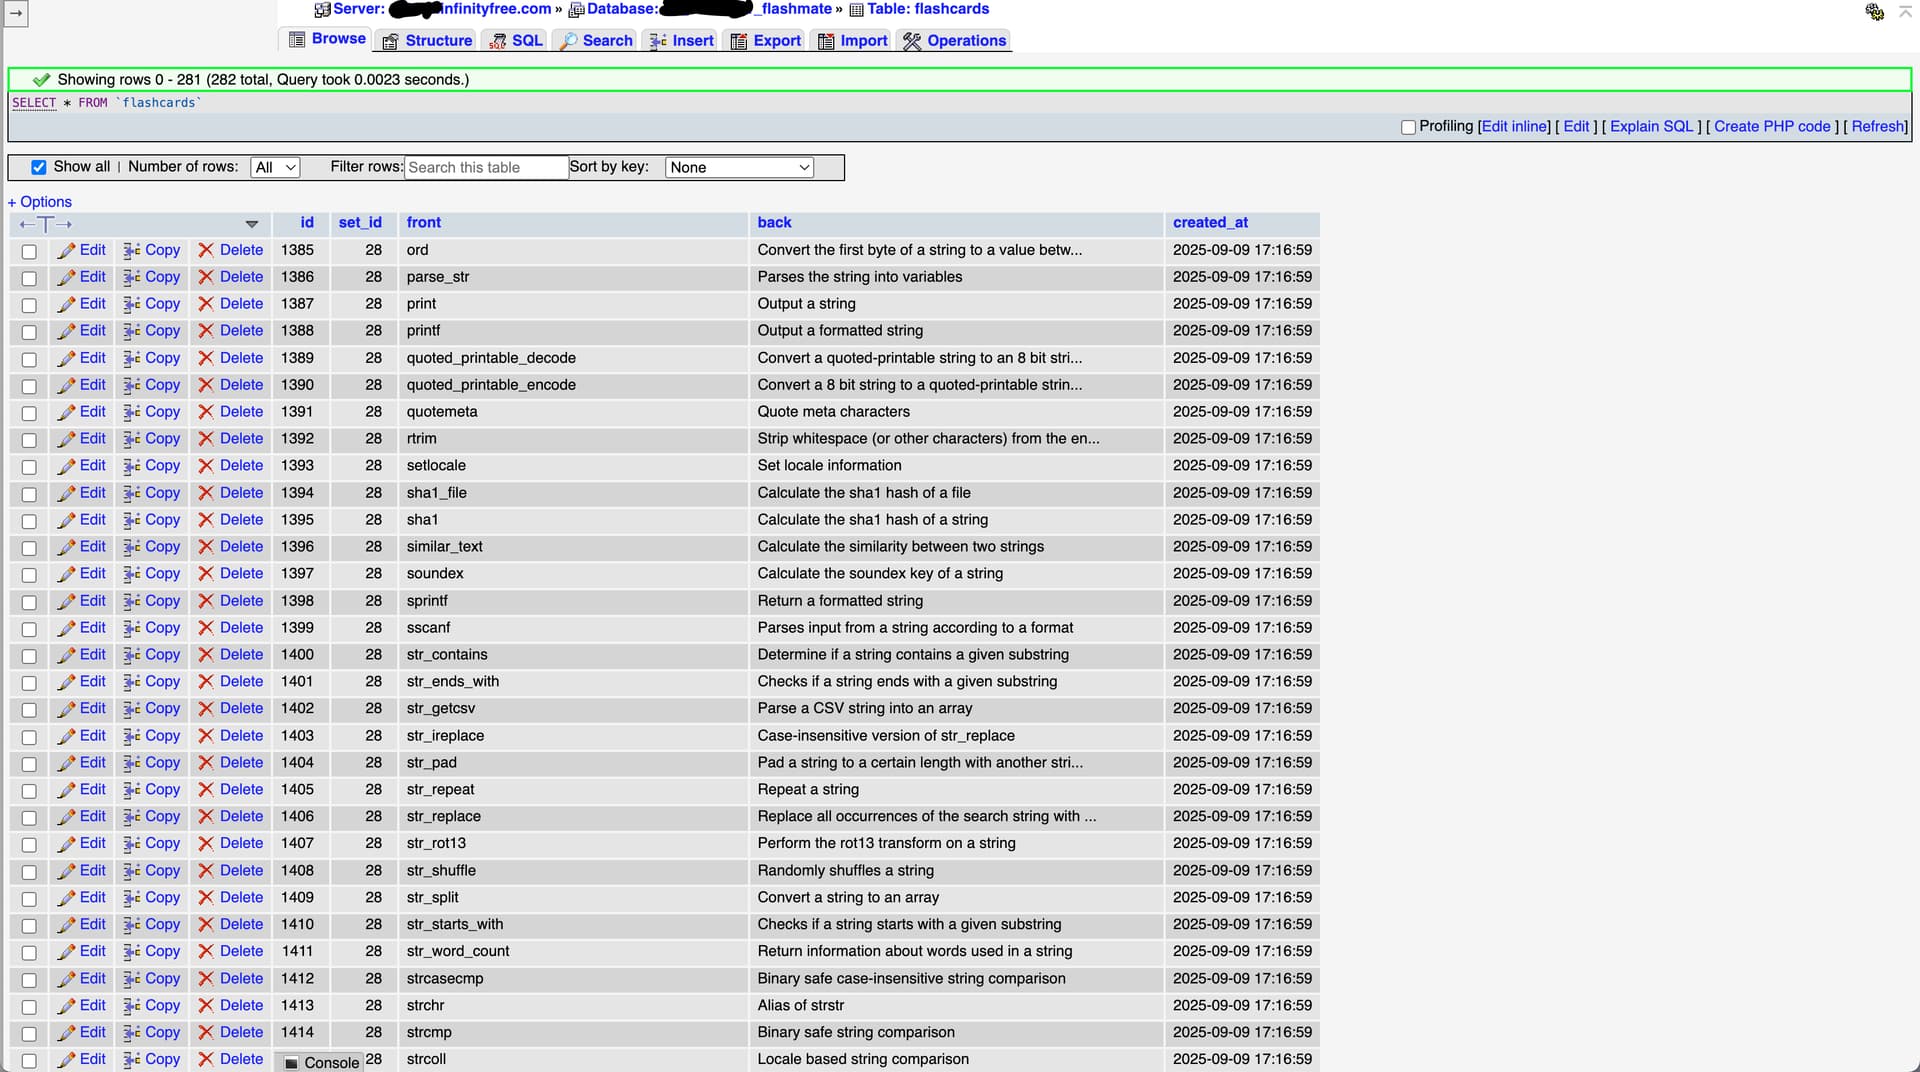Toggle full texts arrows in header
The width and height of the screenshot is (1920, 1072).
pos(46,224)
